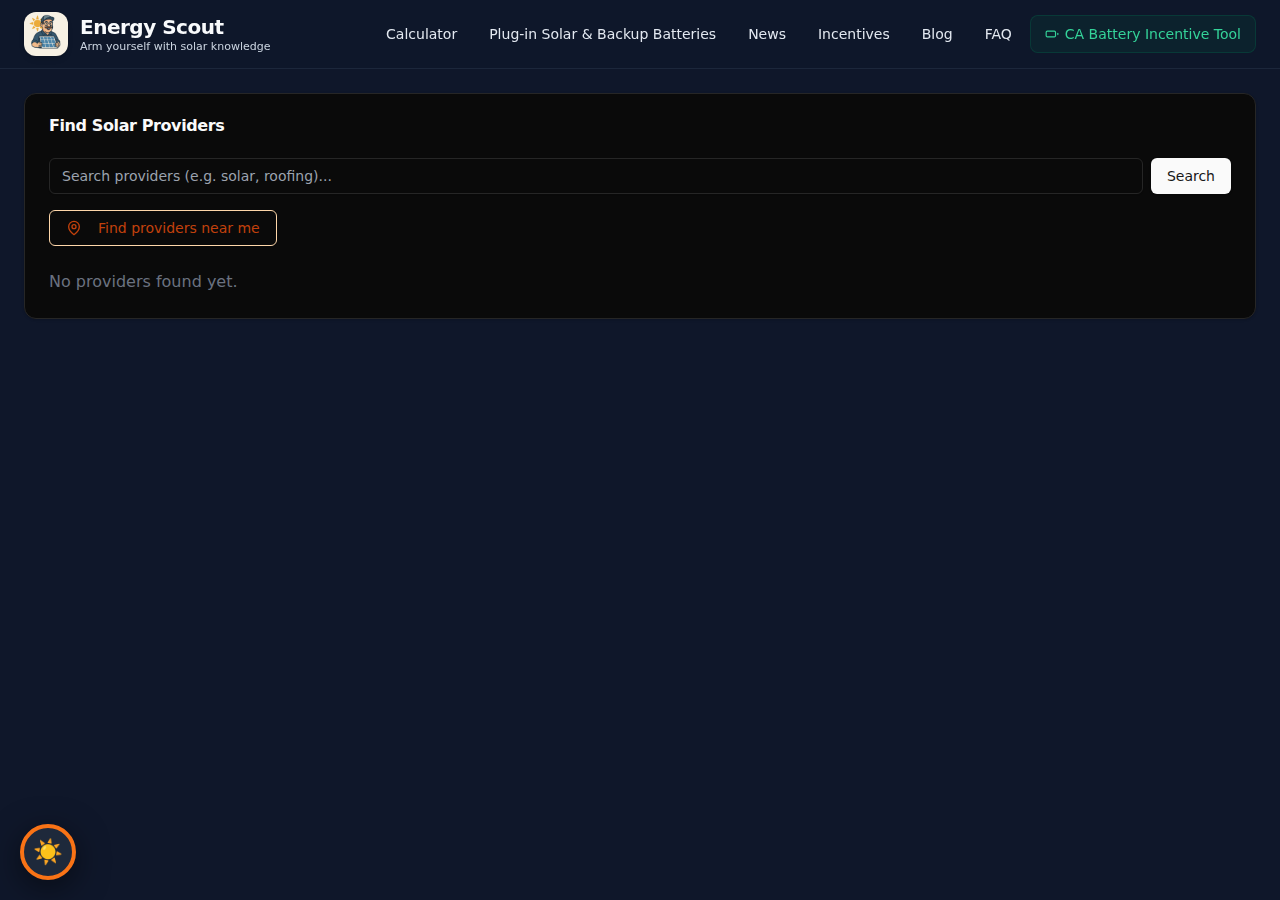Open the Calculator page
This screenshot has height=900, width=1280.
pyautogui.click(x=421, y=33)
